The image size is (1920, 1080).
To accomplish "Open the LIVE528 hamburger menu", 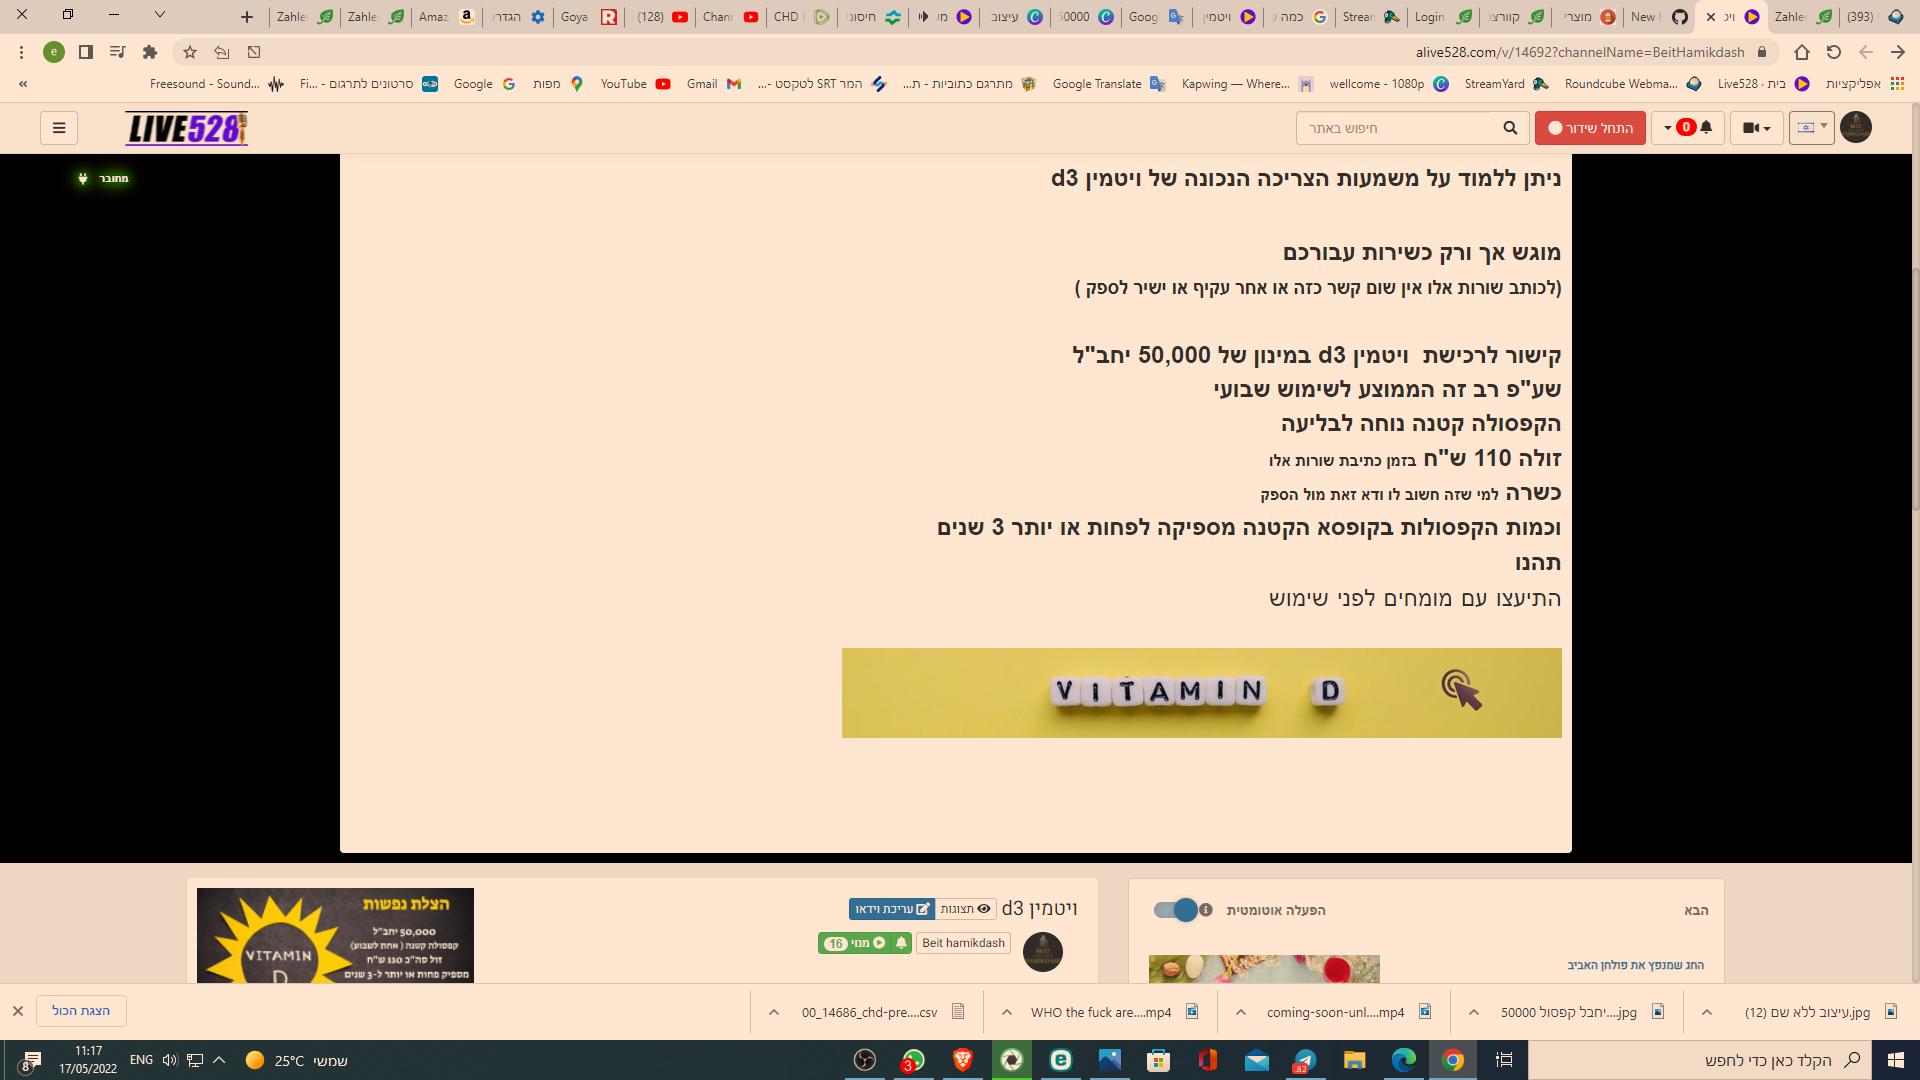I will 59,128.
